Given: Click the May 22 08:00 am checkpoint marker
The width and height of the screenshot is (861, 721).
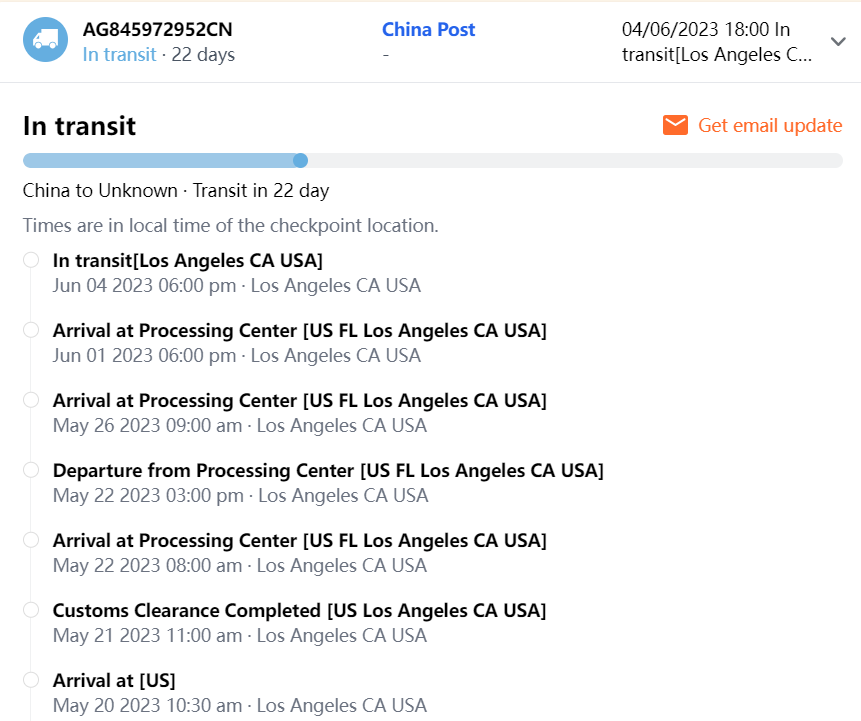Looking at the screenshot, I should point(31,540).
